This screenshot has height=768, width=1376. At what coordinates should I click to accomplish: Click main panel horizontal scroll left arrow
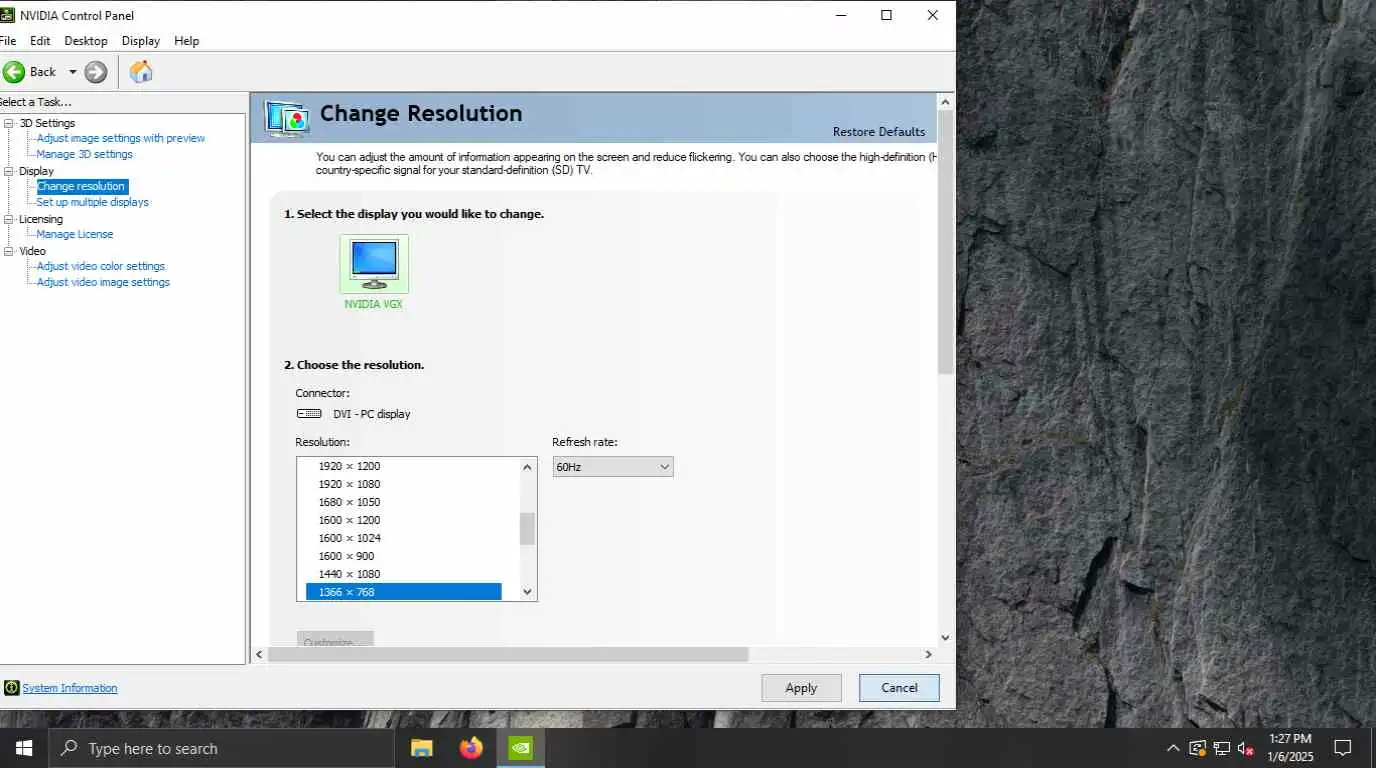tap(259, 654)
